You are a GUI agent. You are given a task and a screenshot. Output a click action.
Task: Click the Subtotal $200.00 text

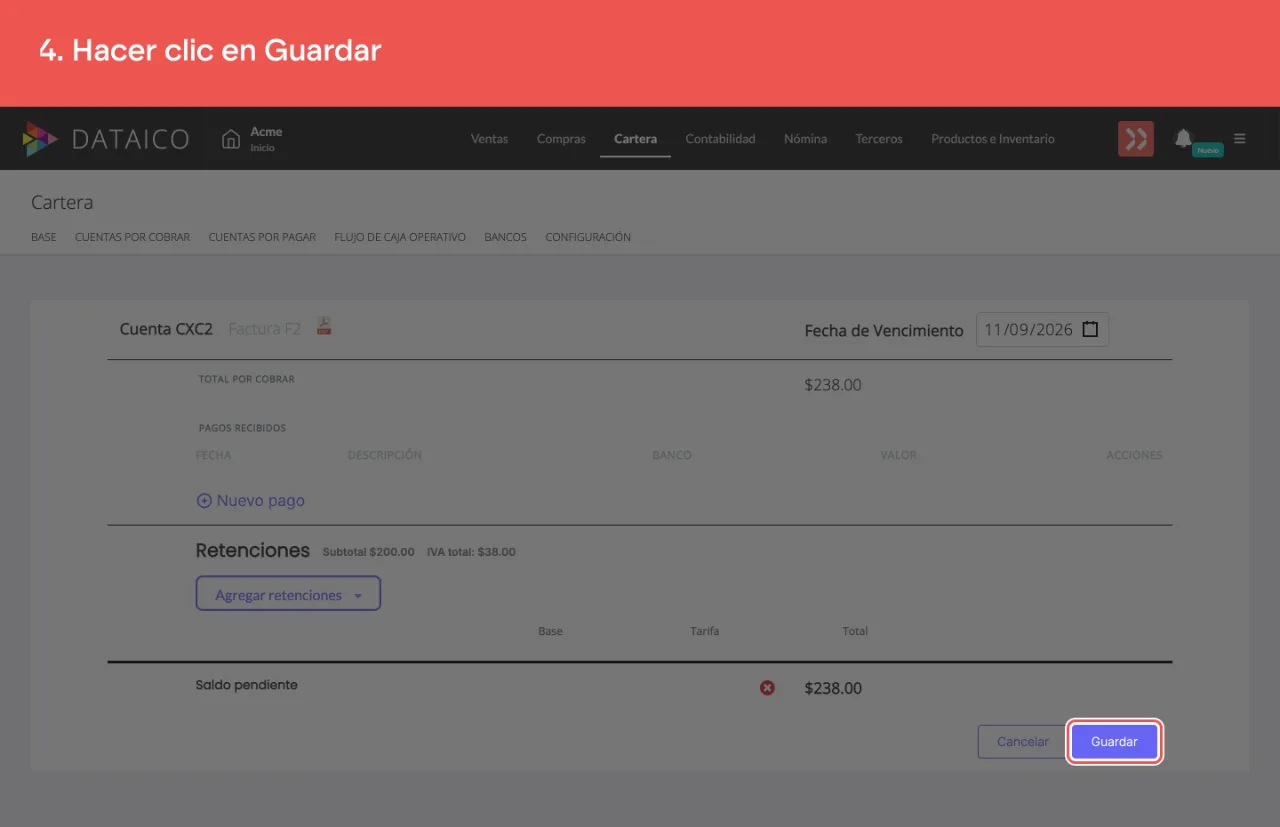tap(368, 552)
